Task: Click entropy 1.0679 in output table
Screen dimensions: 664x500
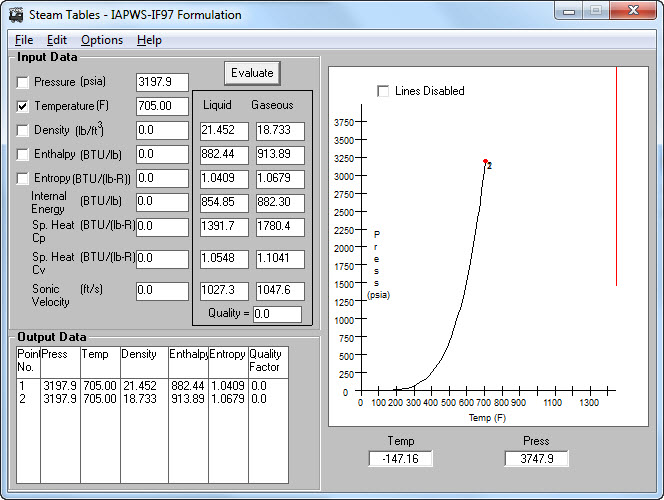Action: tap(228, 399)
